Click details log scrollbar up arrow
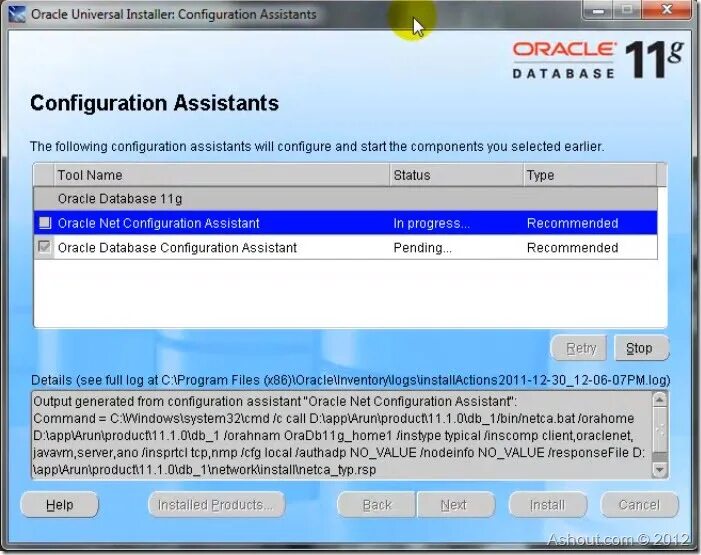701x555 pixels. 659,399
